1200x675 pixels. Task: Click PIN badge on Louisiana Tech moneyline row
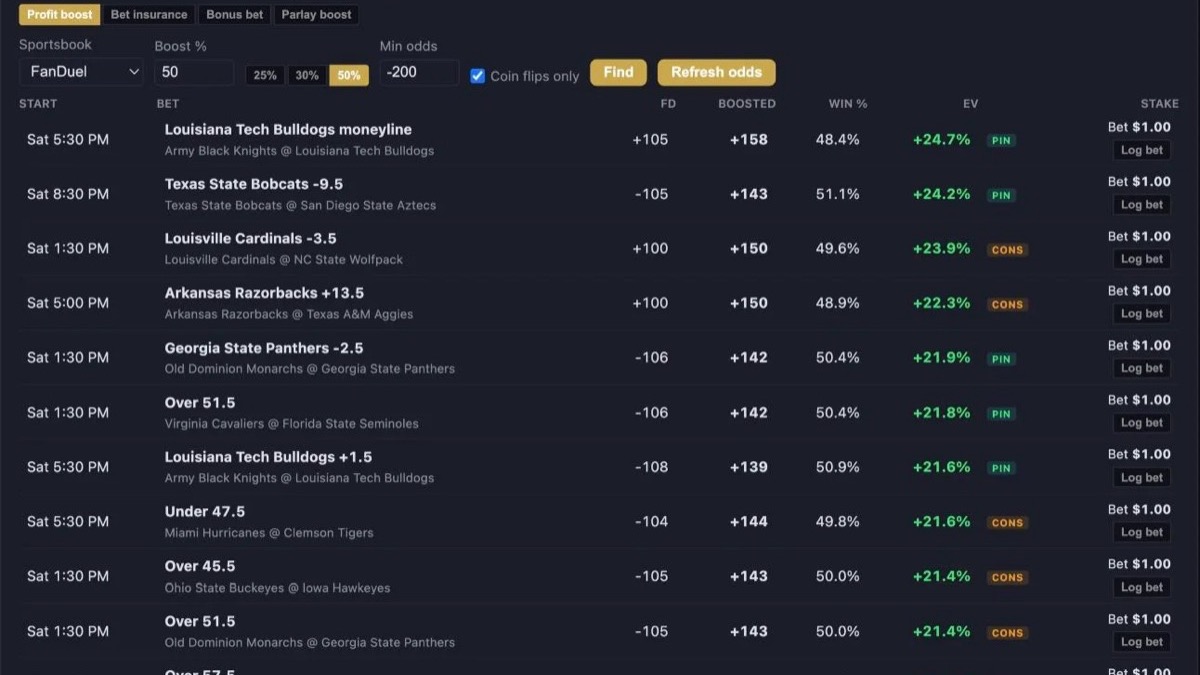pos(1001,141)
